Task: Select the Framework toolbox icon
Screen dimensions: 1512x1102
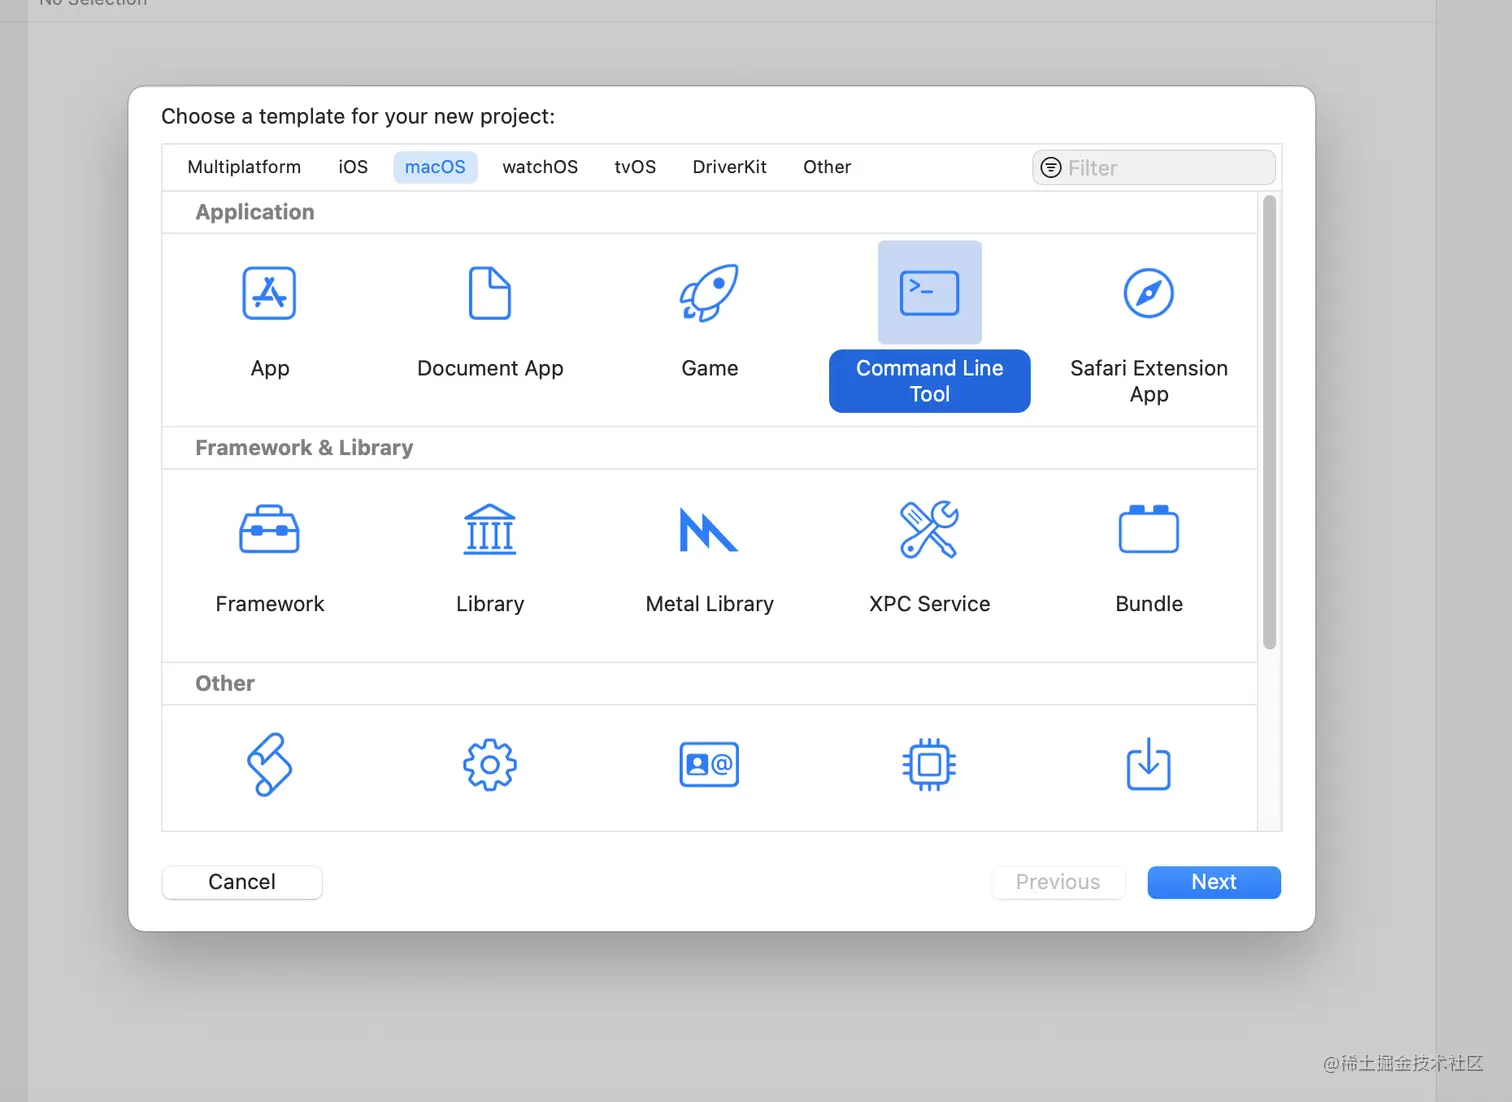Action: [x=269, y=529]
